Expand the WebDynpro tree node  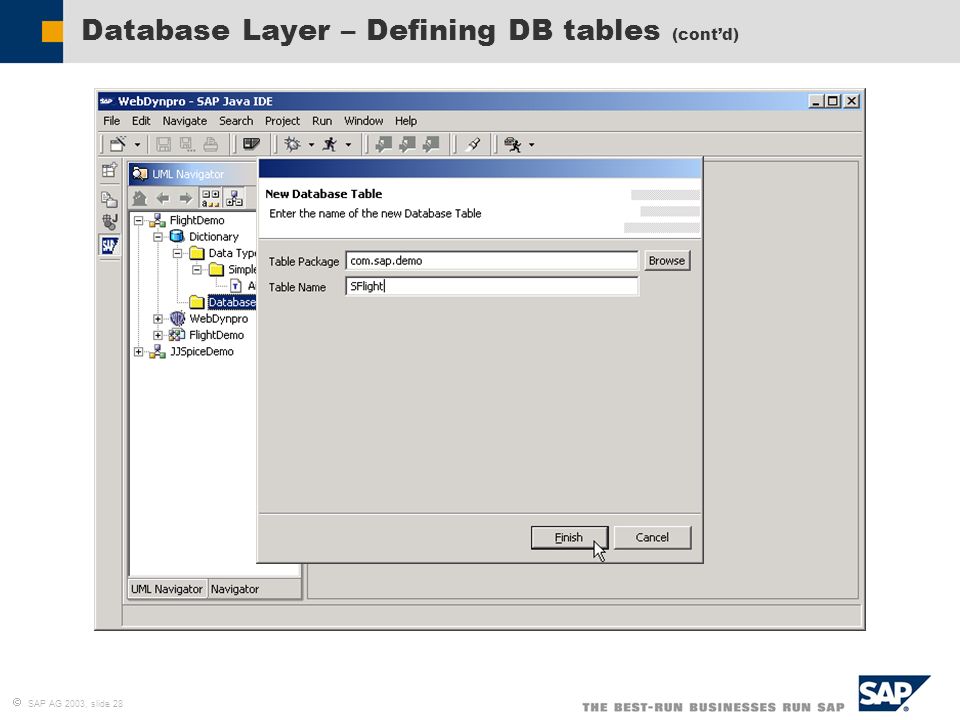point(158,319)
